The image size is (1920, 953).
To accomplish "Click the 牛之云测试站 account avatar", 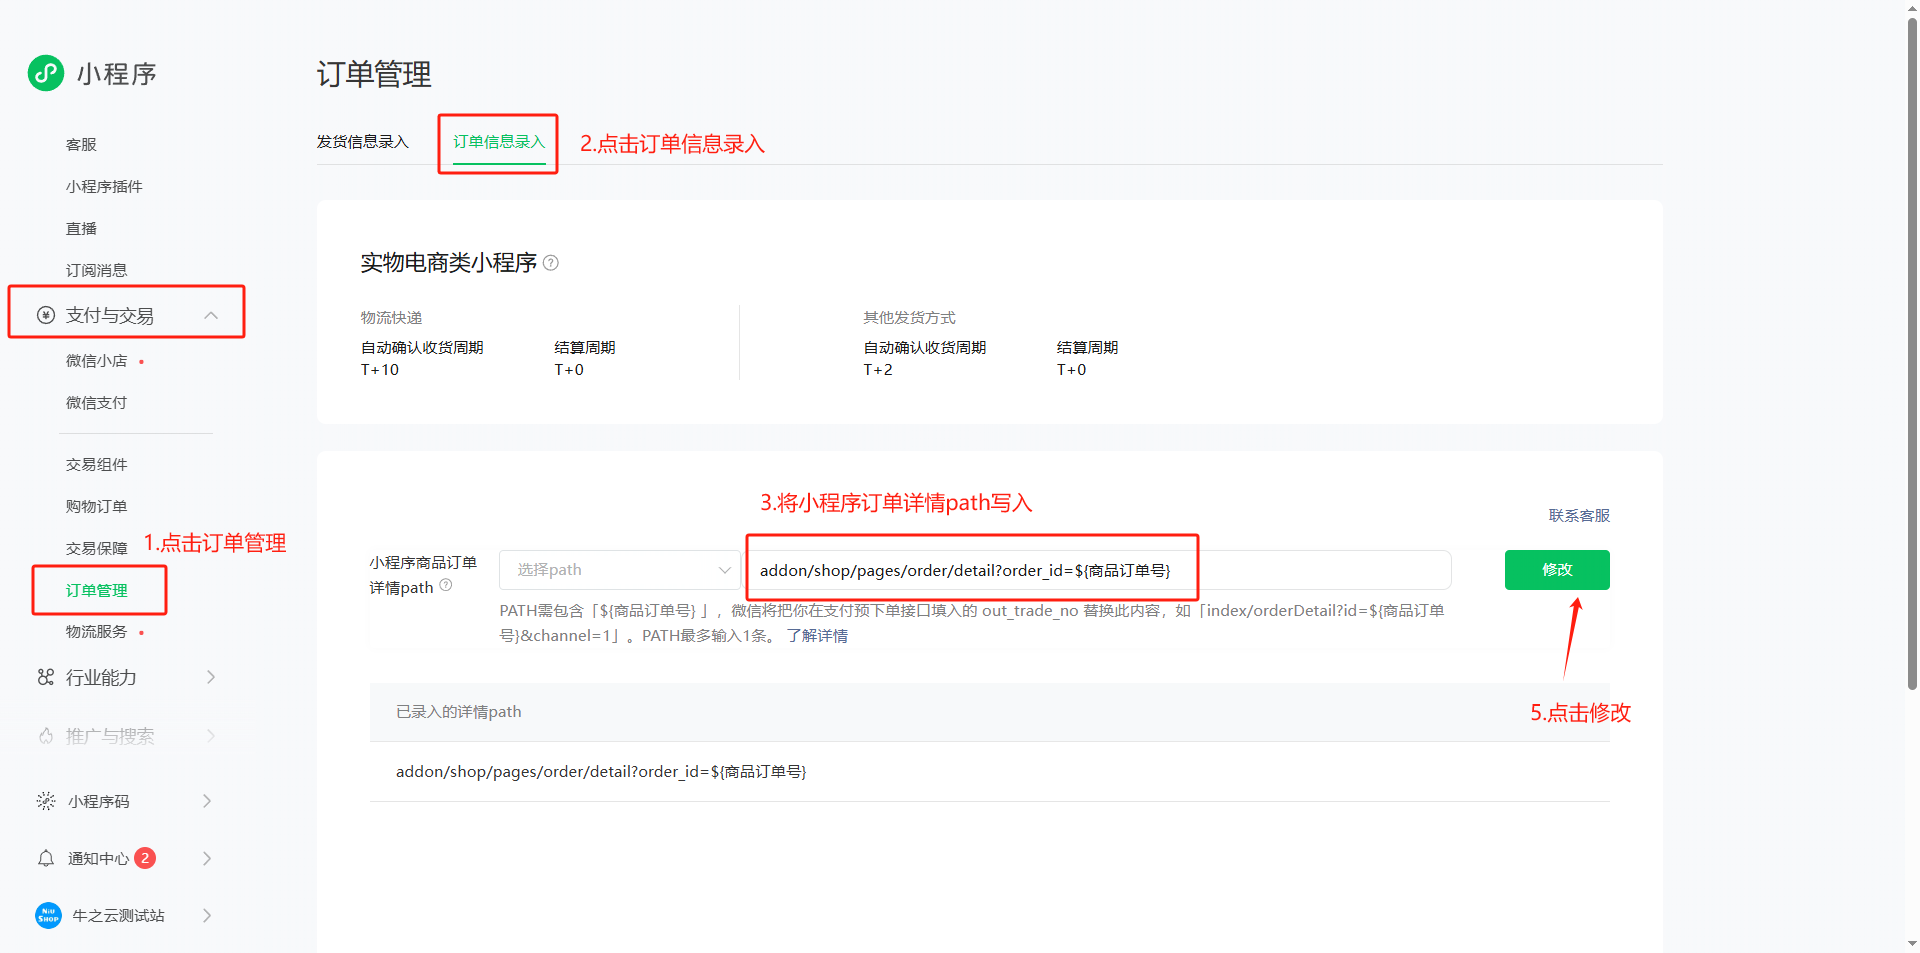I will point(48,915).
